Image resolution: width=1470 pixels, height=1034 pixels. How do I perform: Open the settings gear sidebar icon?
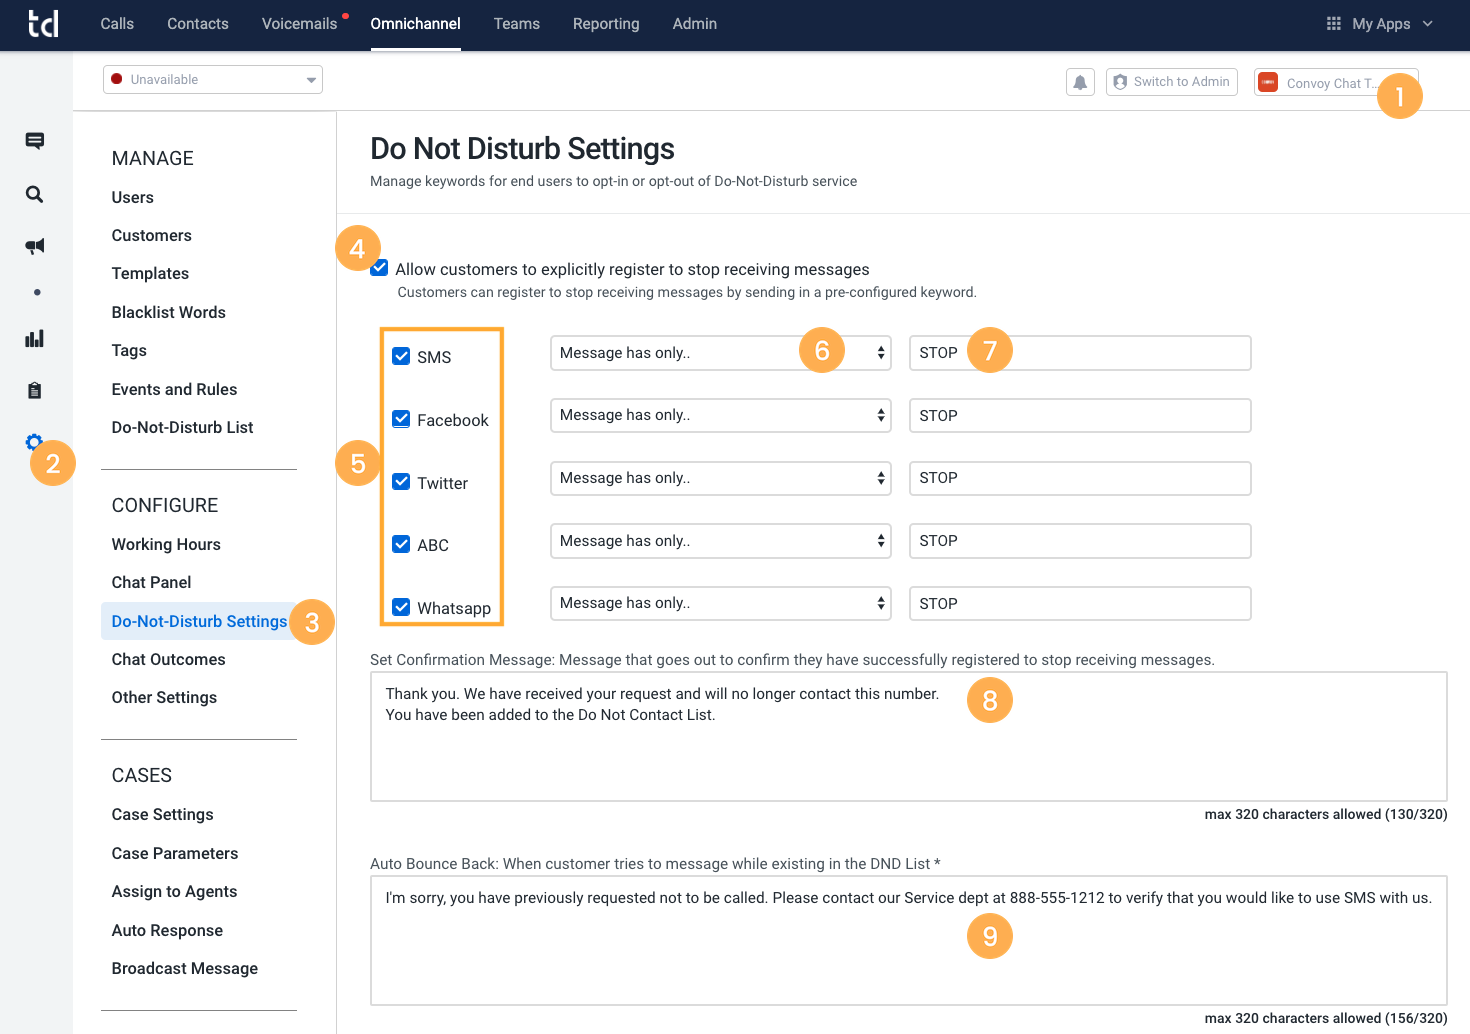click(34, 442)
